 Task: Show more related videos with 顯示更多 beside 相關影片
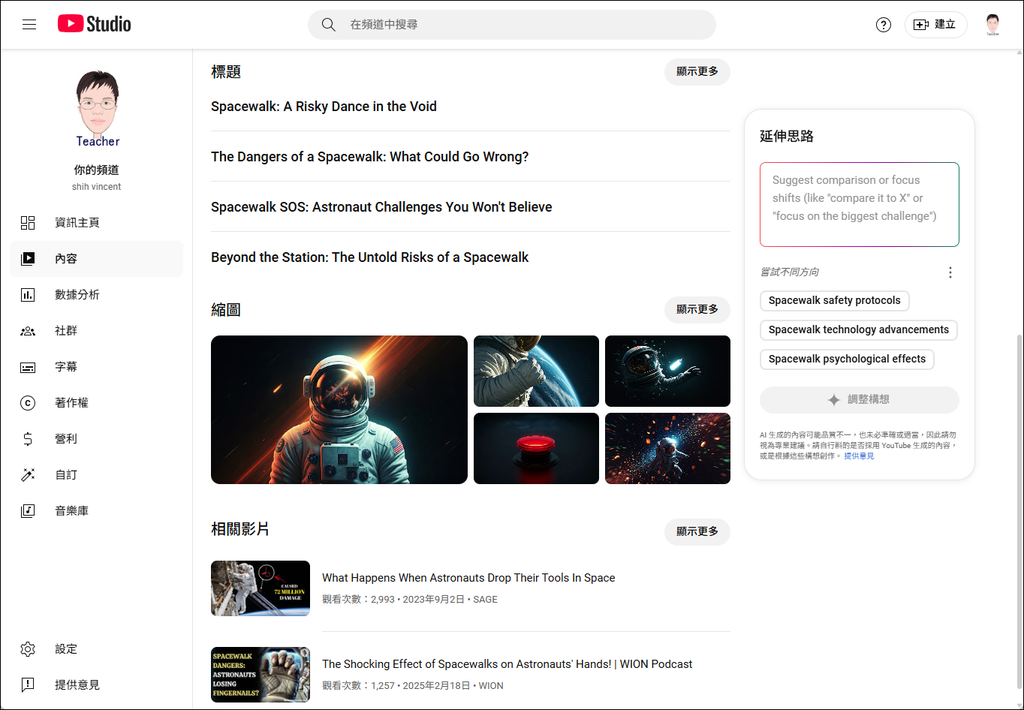click(x=697, y=532)
